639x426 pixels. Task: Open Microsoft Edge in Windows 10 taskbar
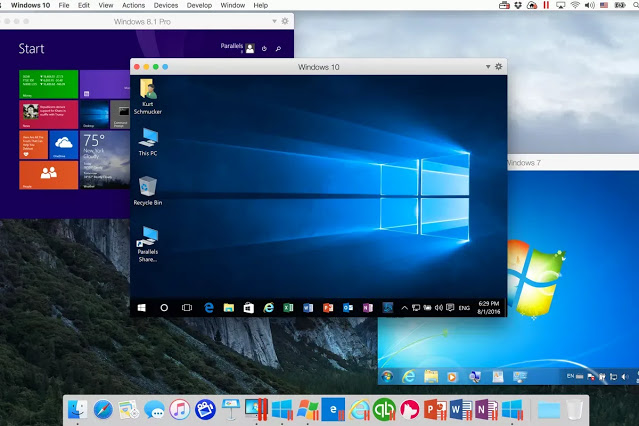[x=209, y=308]
